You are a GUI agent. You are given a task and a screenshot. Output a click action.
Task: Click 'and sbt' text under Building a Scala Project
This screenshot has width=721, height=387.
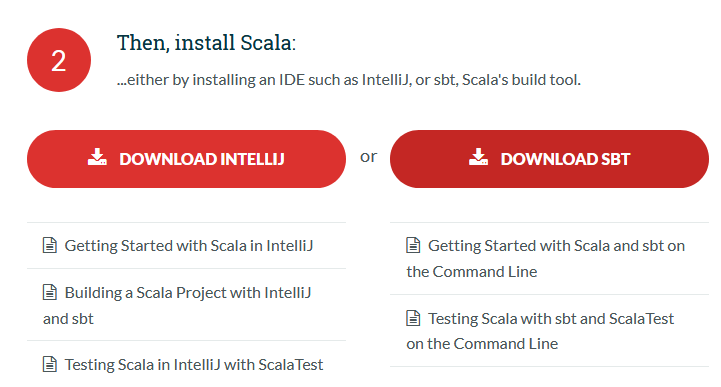click(68, 319)
